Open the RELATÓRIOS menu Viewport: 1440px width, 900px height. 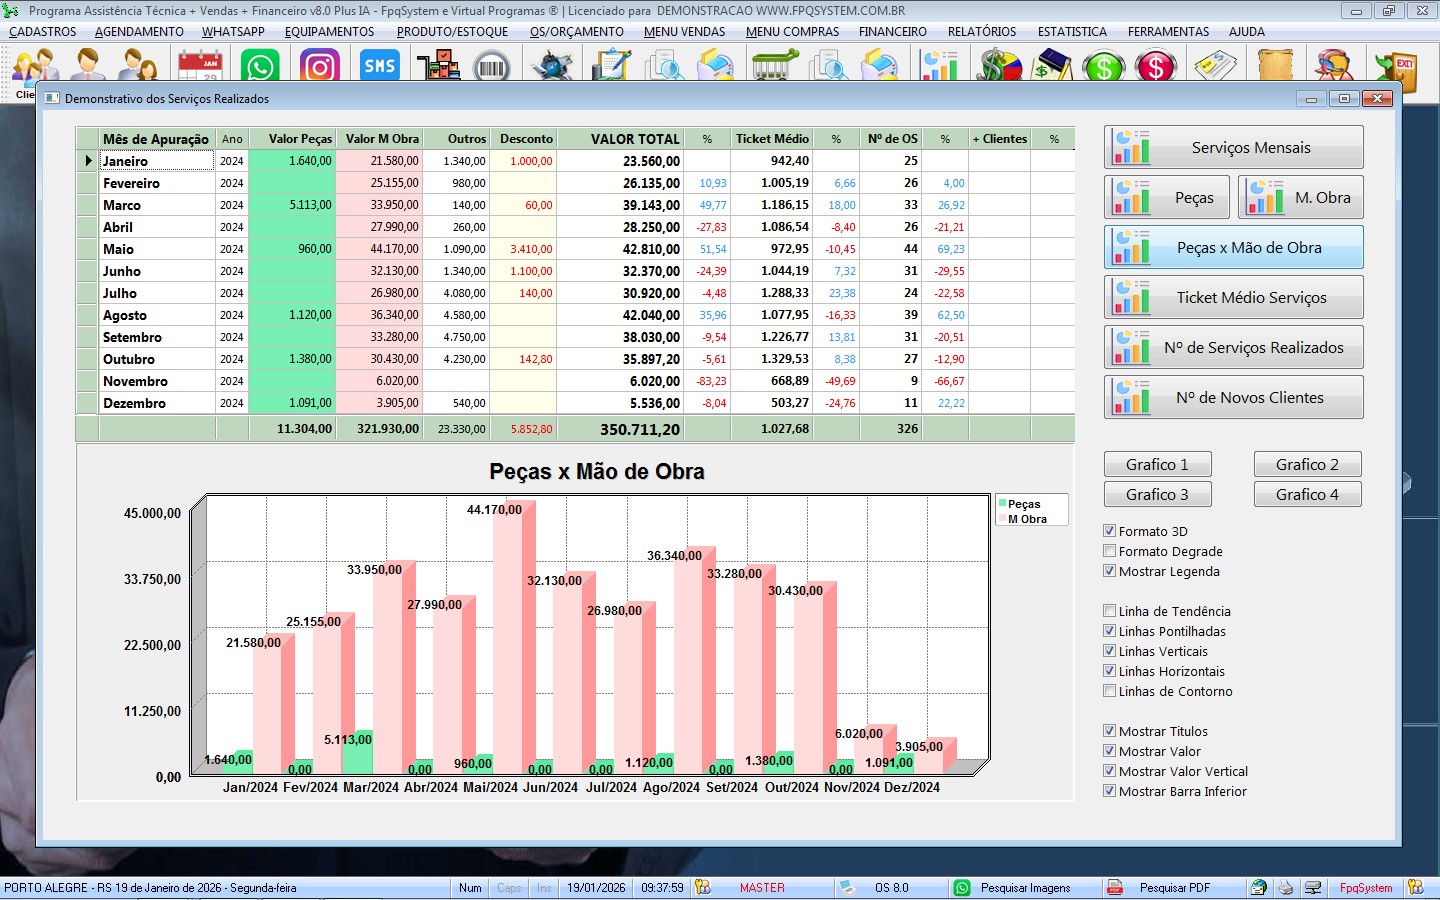[981, 32]
